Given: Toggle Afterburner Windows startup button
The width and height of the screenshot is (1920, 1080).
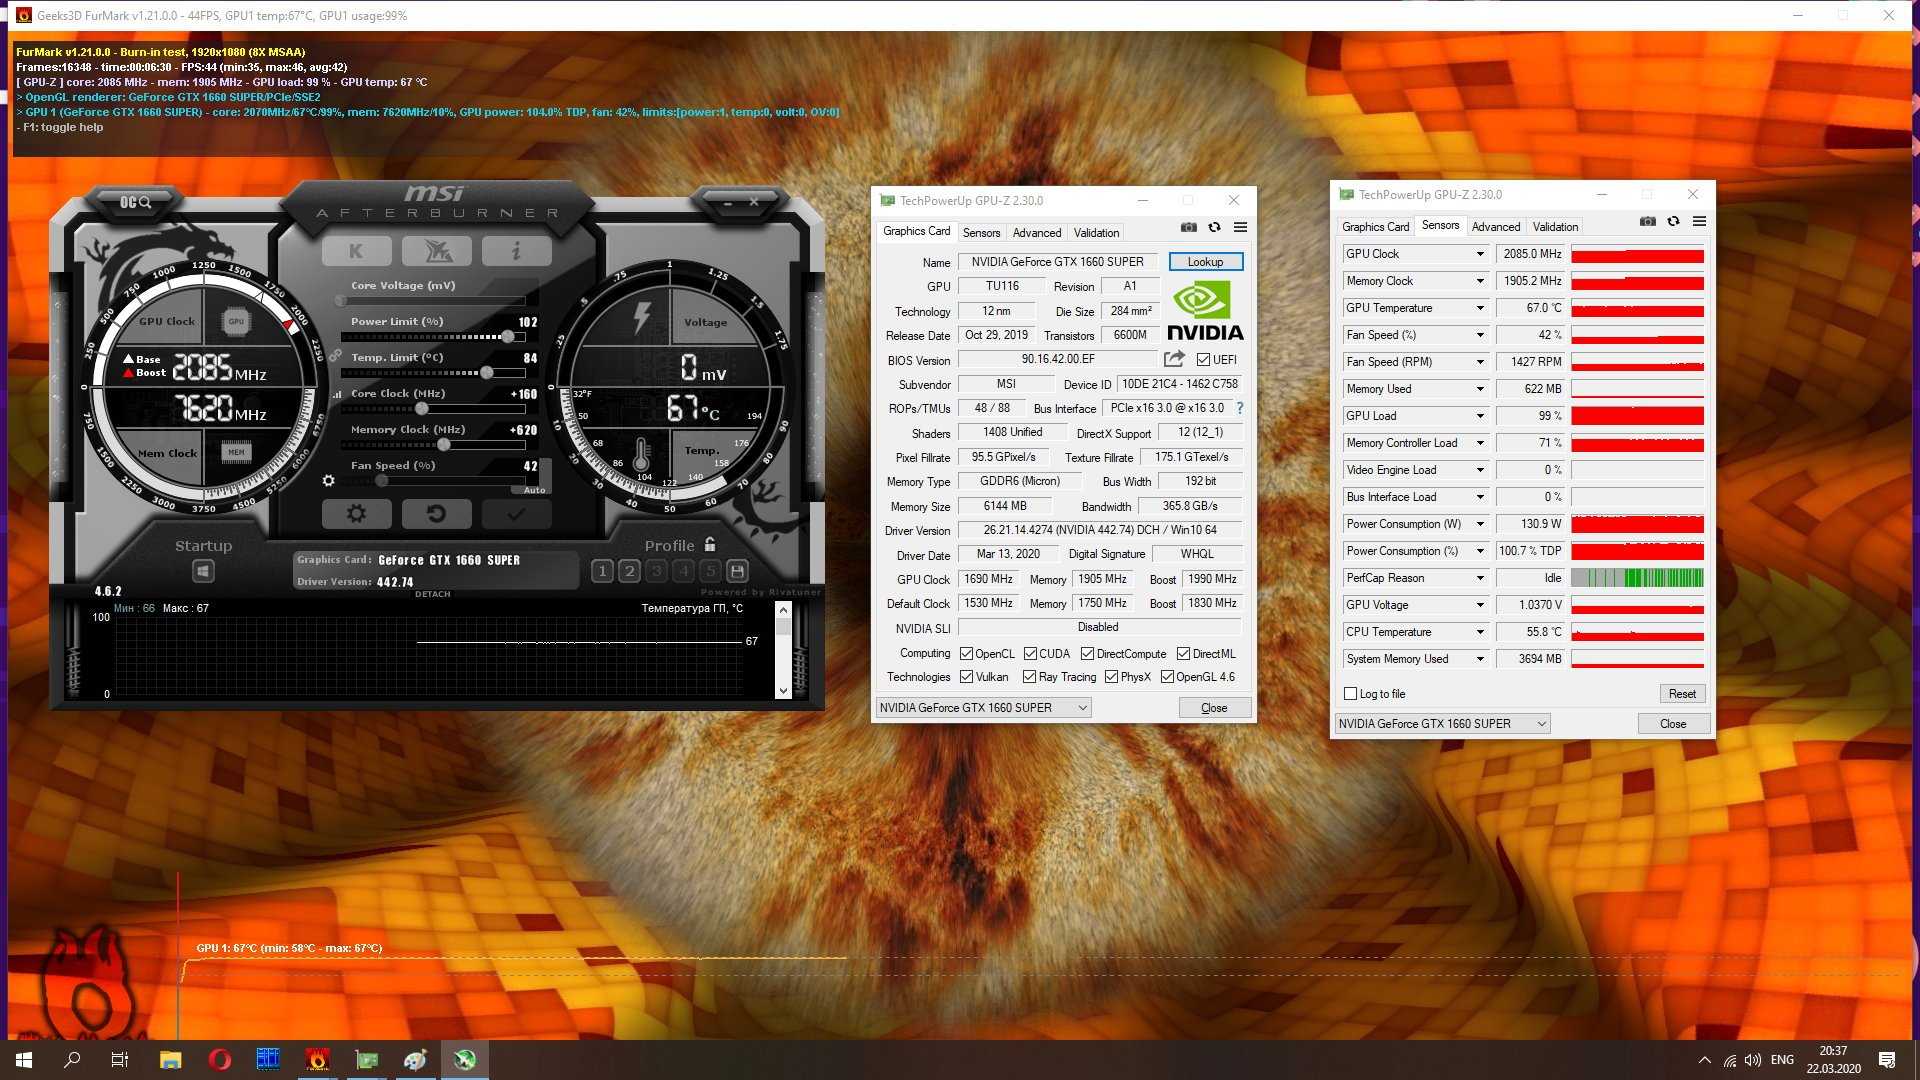Looking at the screenshot, I should pos(203,571).
